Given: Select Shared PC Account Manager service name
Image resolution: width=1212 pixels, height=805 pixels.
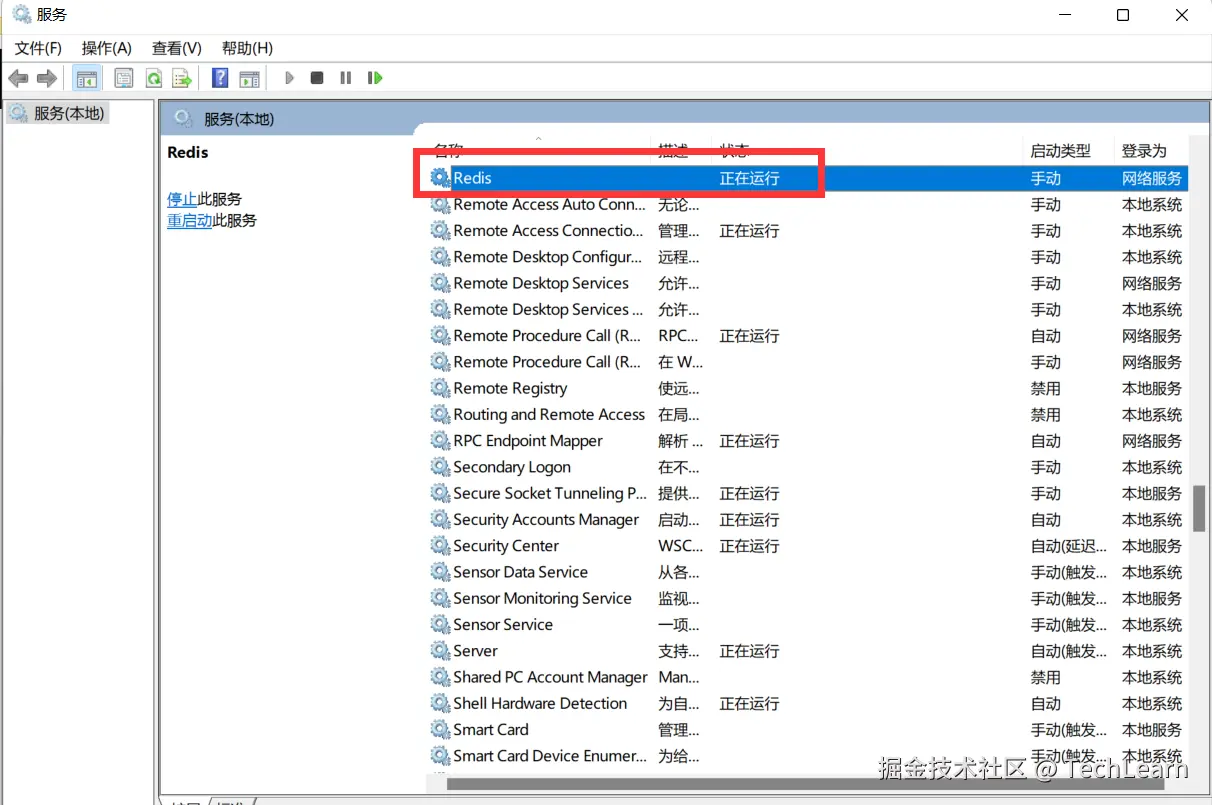Looking at the screenshot, I should pyautogui.click(x=550, y=677).
